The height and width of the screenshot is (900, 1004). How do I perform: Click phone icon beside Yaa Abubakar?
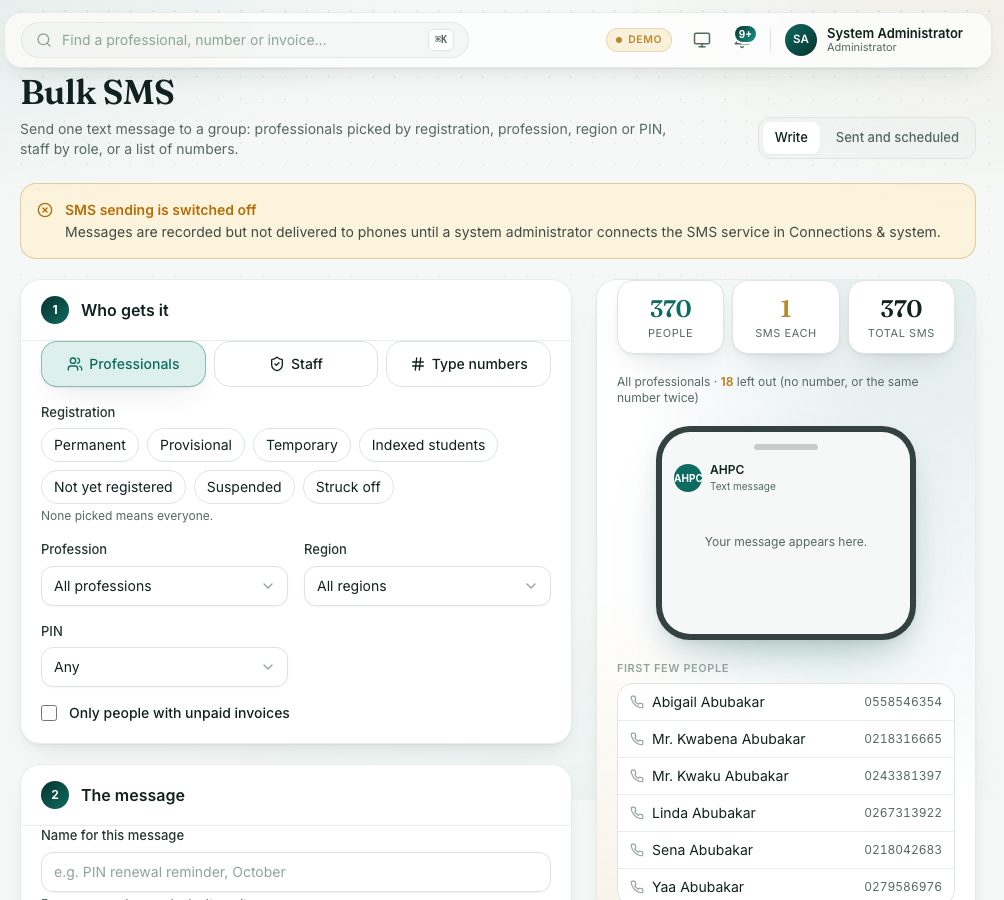point(636,887)
